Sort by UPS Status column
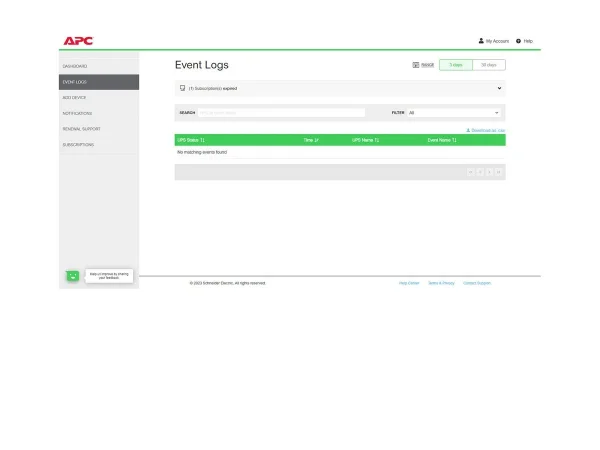 pyautogui.click(x=191, y=141)
